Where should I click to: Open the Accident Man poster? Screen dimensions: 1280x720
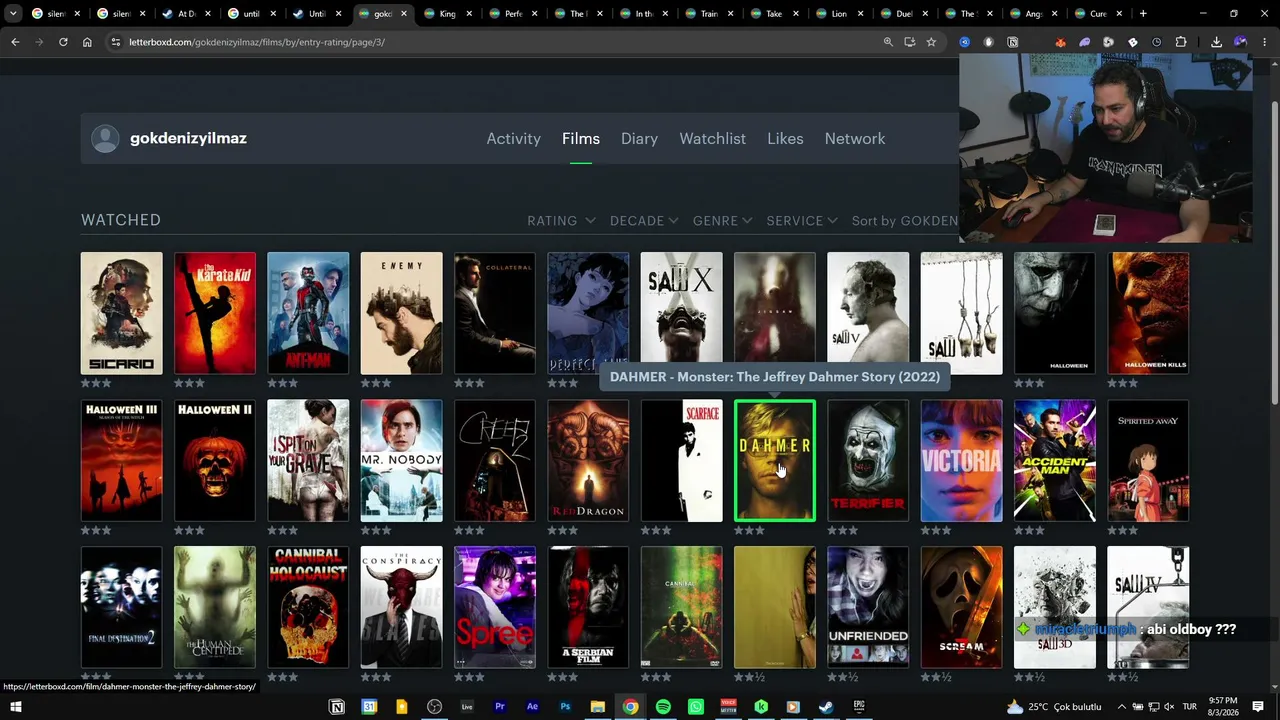[1055, 461]
